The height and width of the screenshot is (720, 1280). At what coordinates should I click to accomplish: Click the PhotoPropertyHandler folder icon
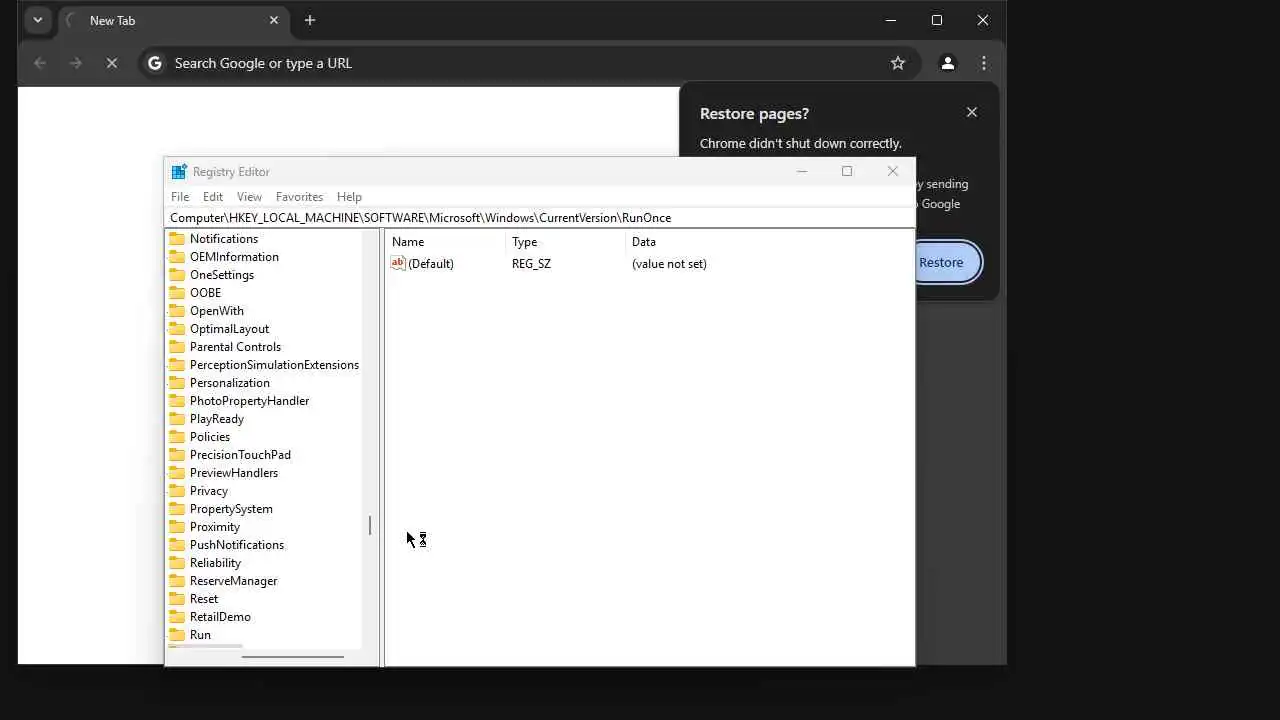tap(177, 401)
